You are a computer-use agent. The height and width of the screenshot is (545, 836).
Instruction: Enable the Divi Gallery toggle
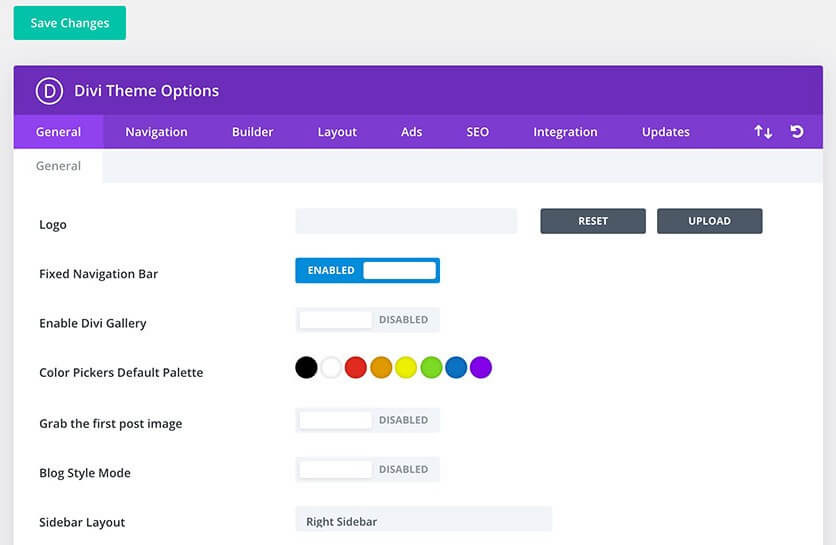(367, 320)
